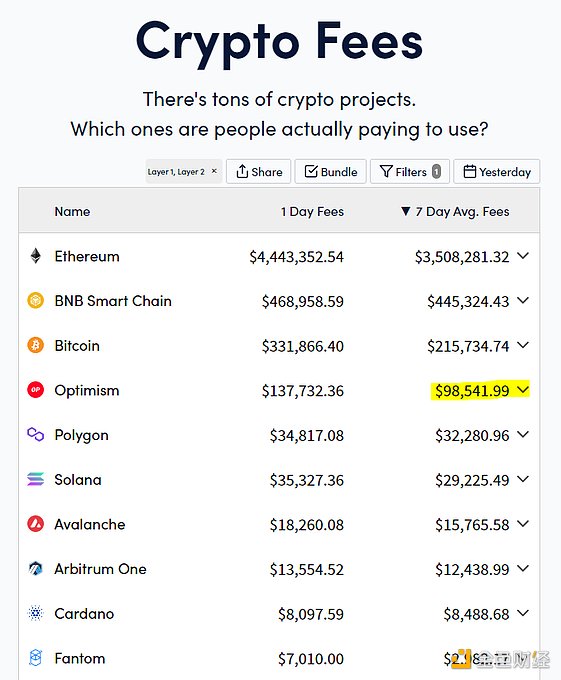Click the purple Polygon logo icon
This screenshot has height=680, width=561.
(36, 434)
